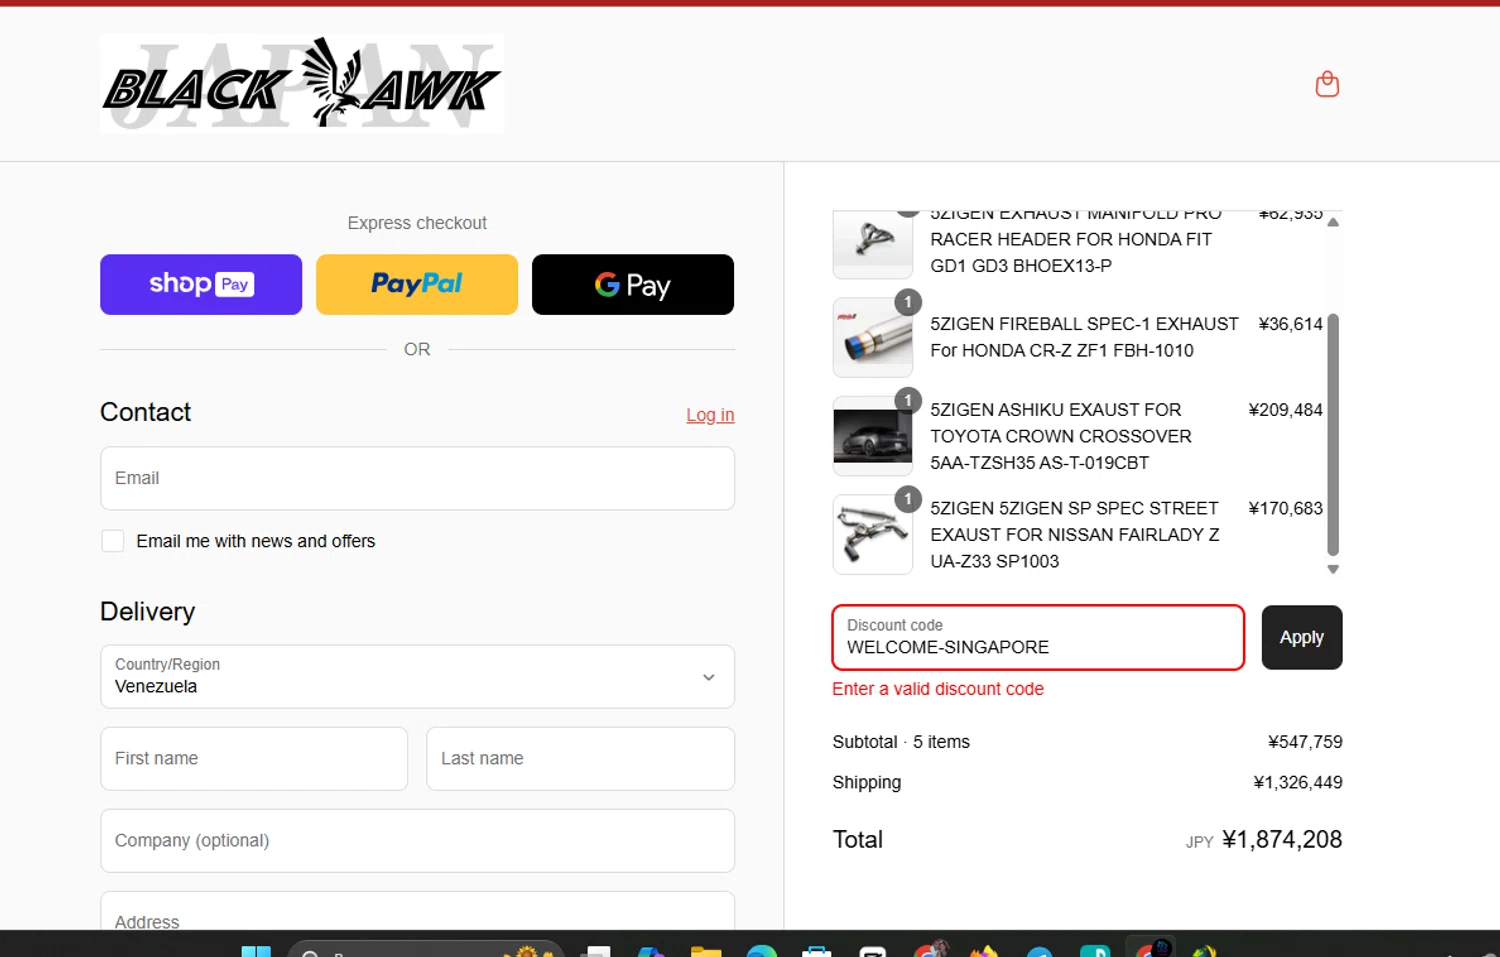Open the Windows Start menu
The height and width of the screenshot is (957, 1500).
256,951
